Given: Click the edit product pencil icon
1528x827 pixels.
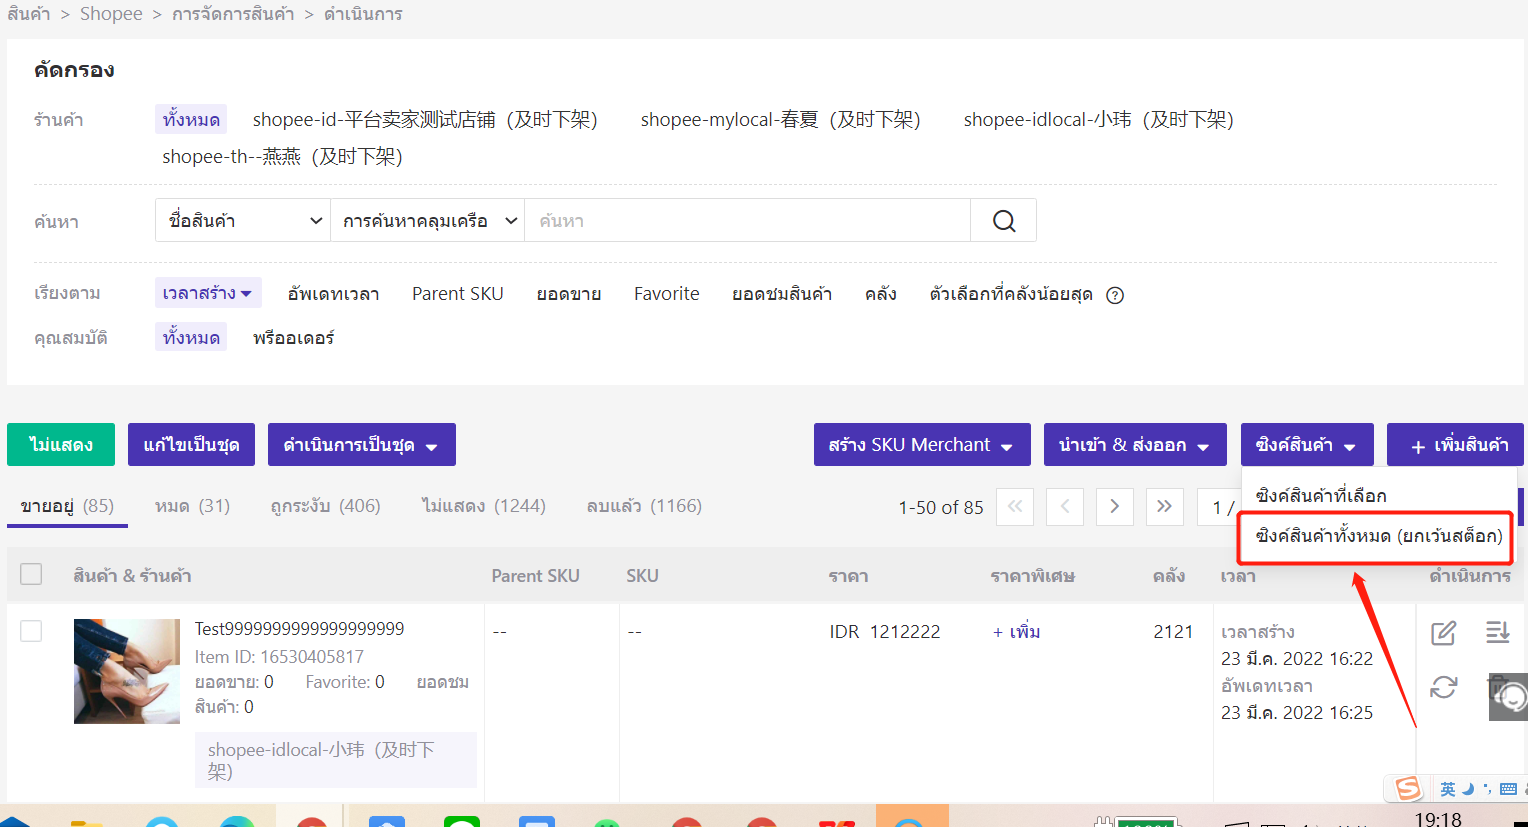Looking at the screenshot, I should coord(1443,632).
